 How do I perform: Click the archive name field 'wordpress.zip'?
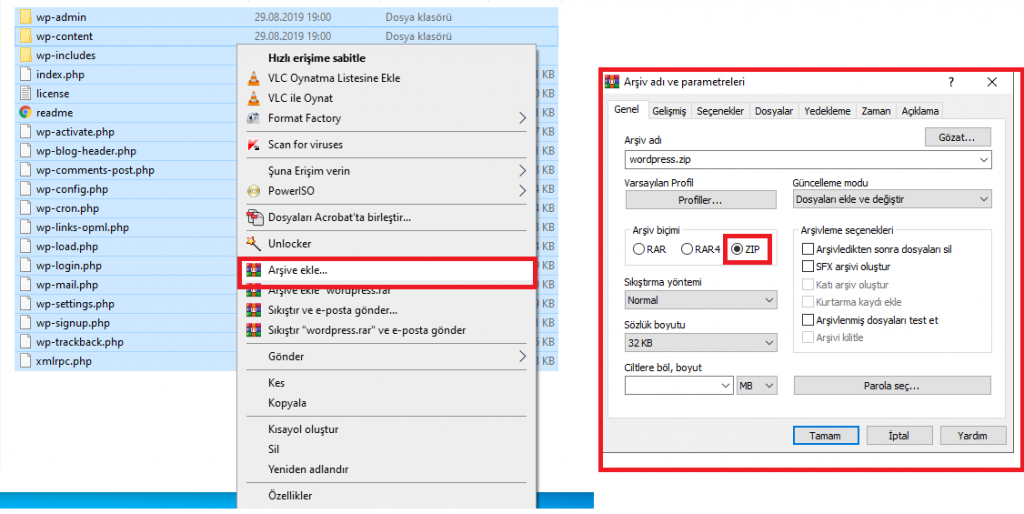(800, 160)
